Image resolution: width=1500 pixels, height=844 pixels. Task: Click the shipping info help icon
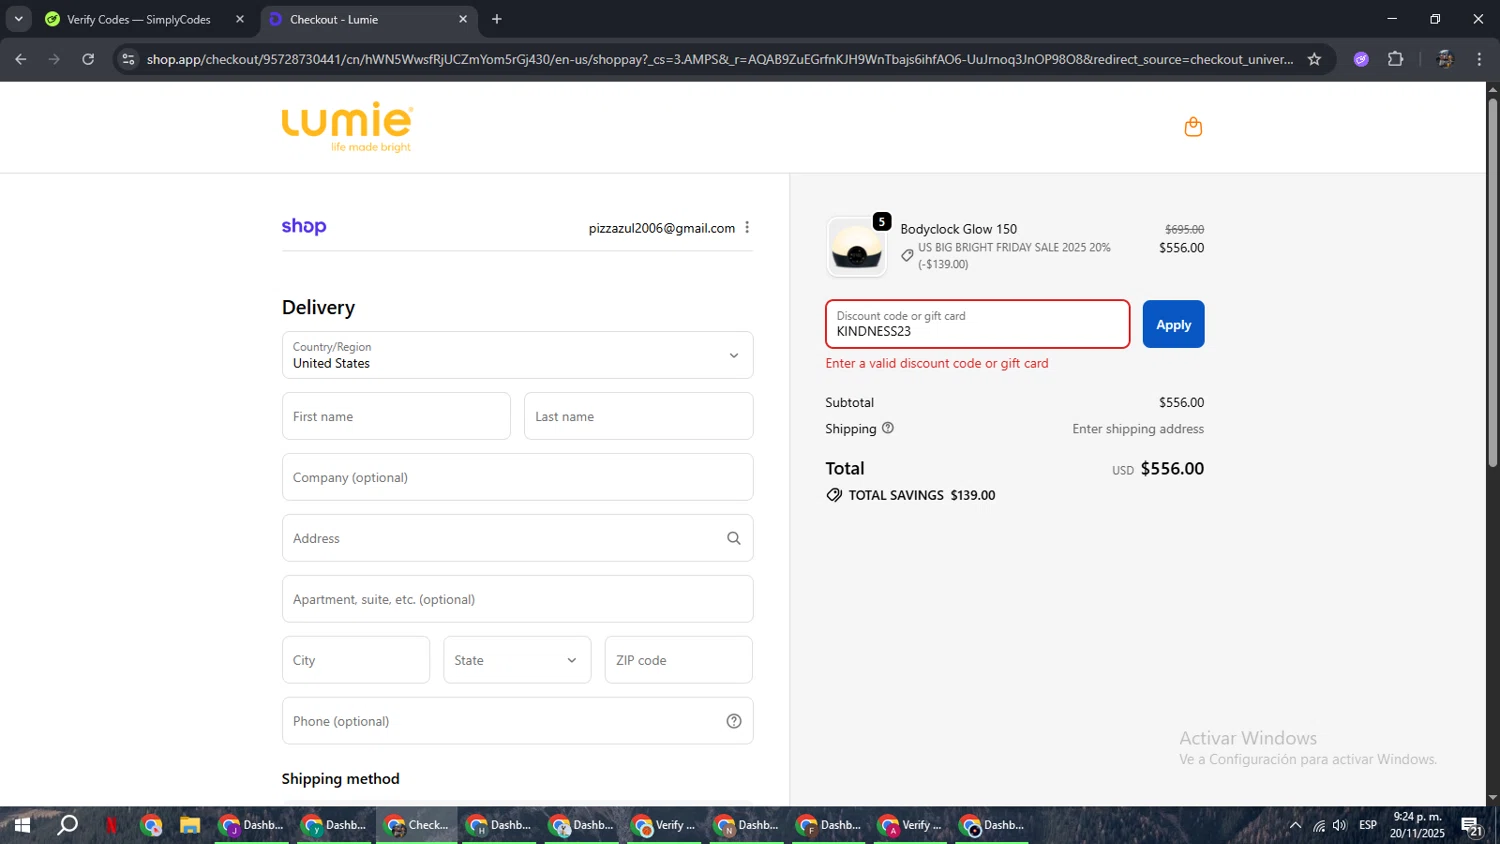888,428
